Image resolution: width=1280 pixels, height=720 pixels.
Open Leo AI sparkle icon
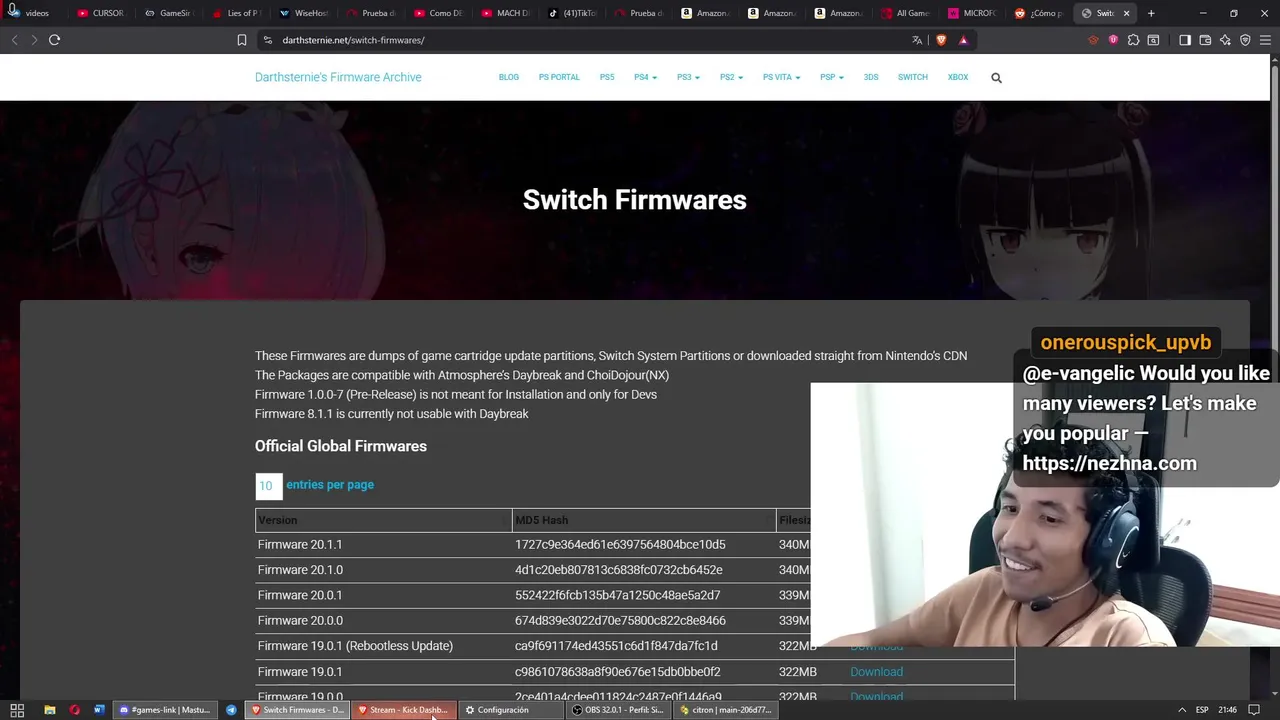pos(1225,40)
